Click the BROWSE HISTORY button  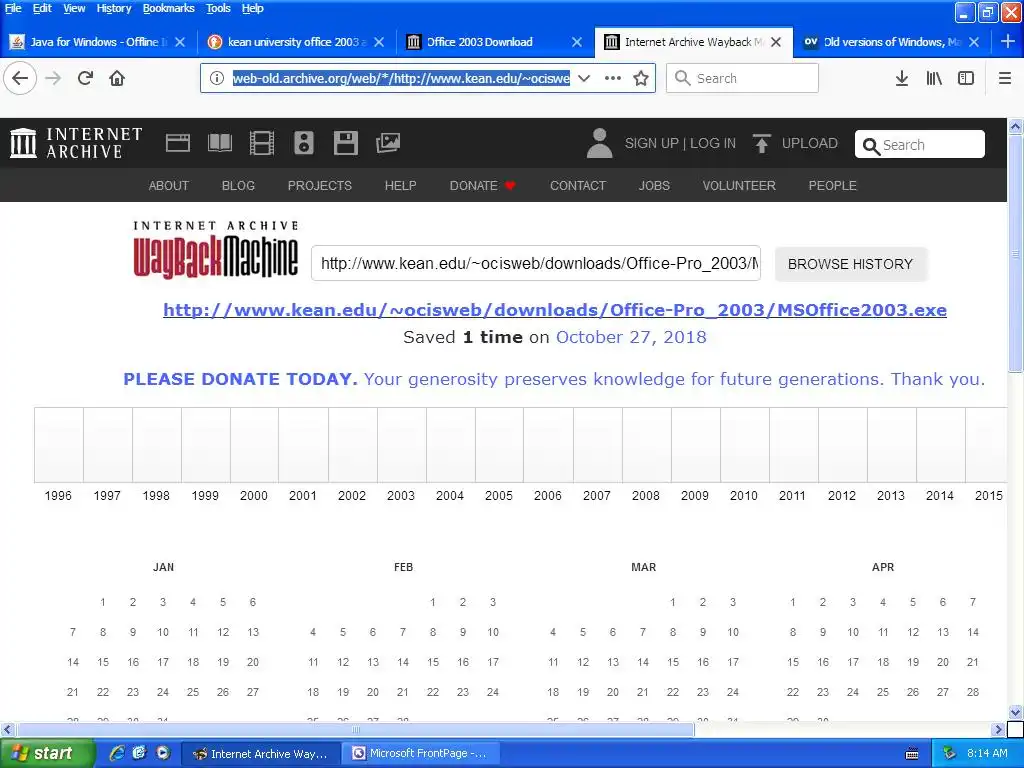850,264
